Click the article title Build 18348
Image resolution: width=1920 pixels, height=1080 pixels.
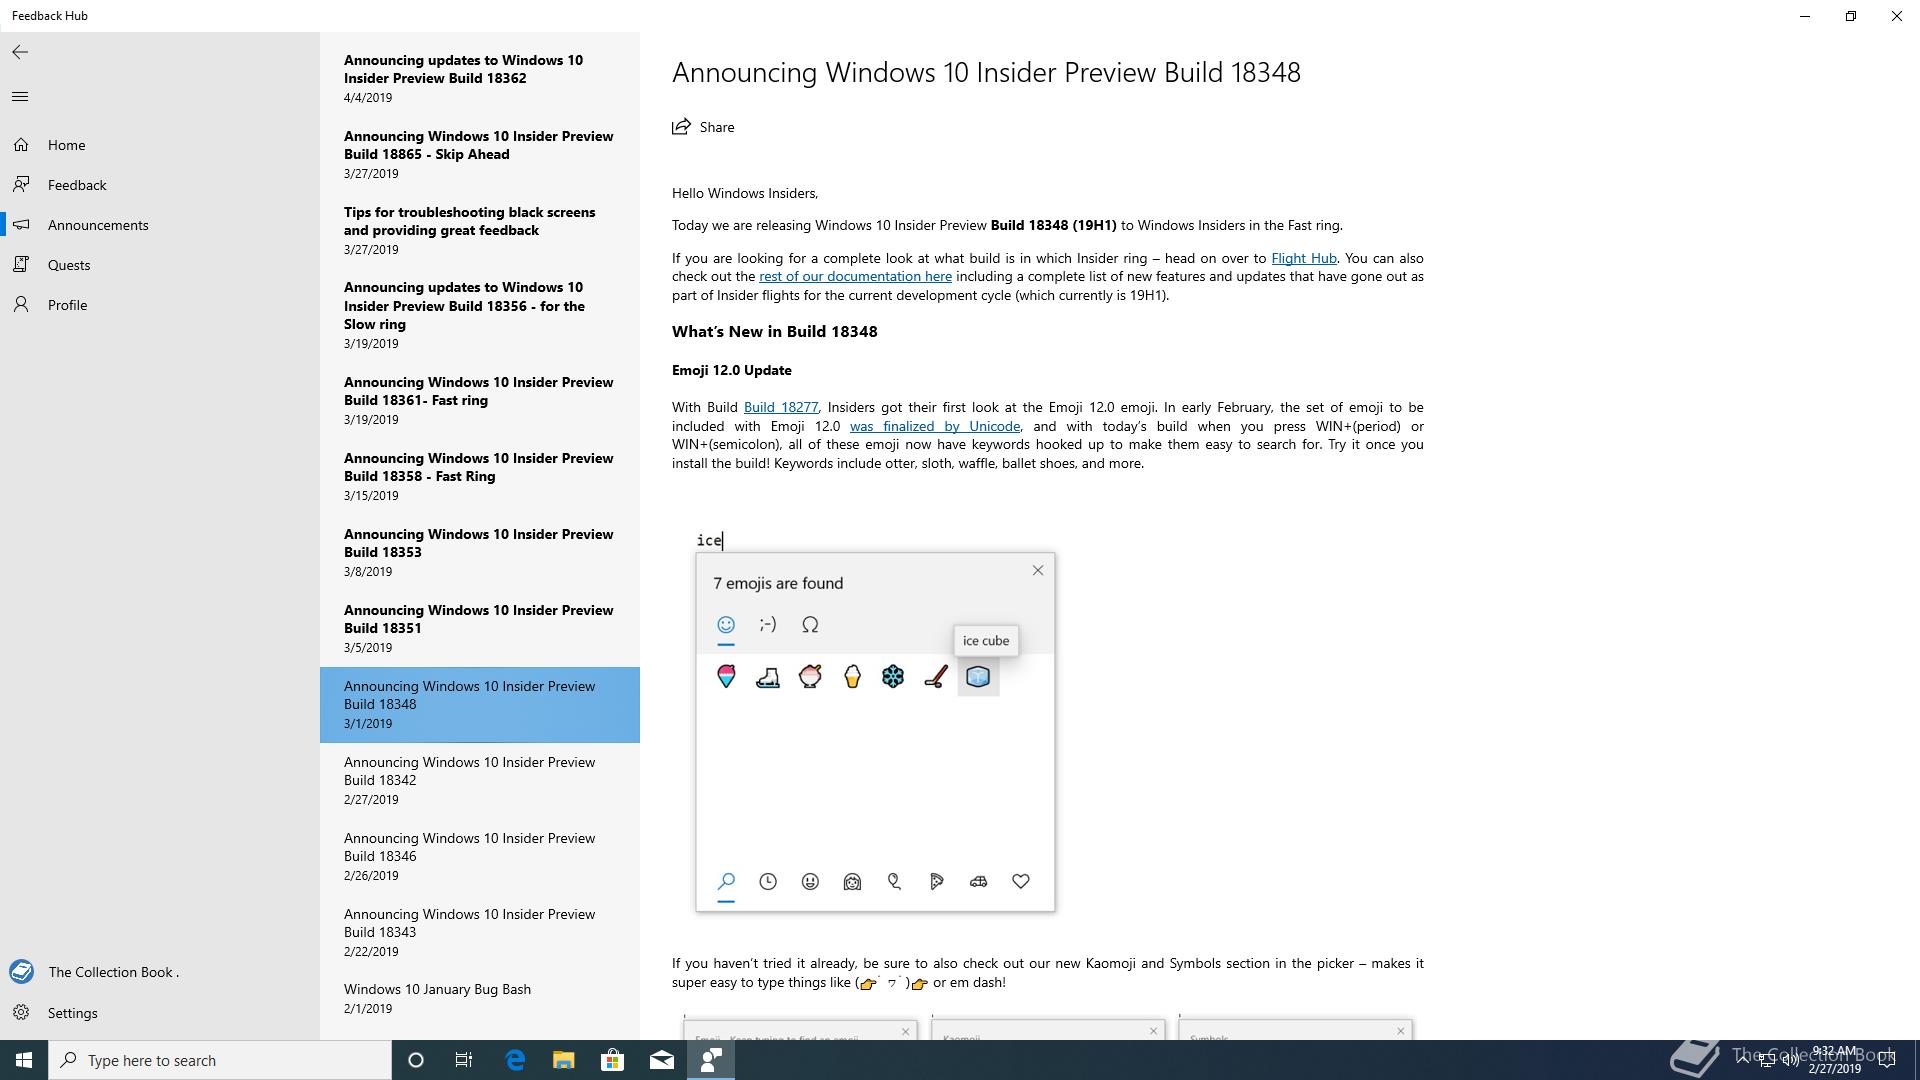pyautogui.click(x=986, y=73)
